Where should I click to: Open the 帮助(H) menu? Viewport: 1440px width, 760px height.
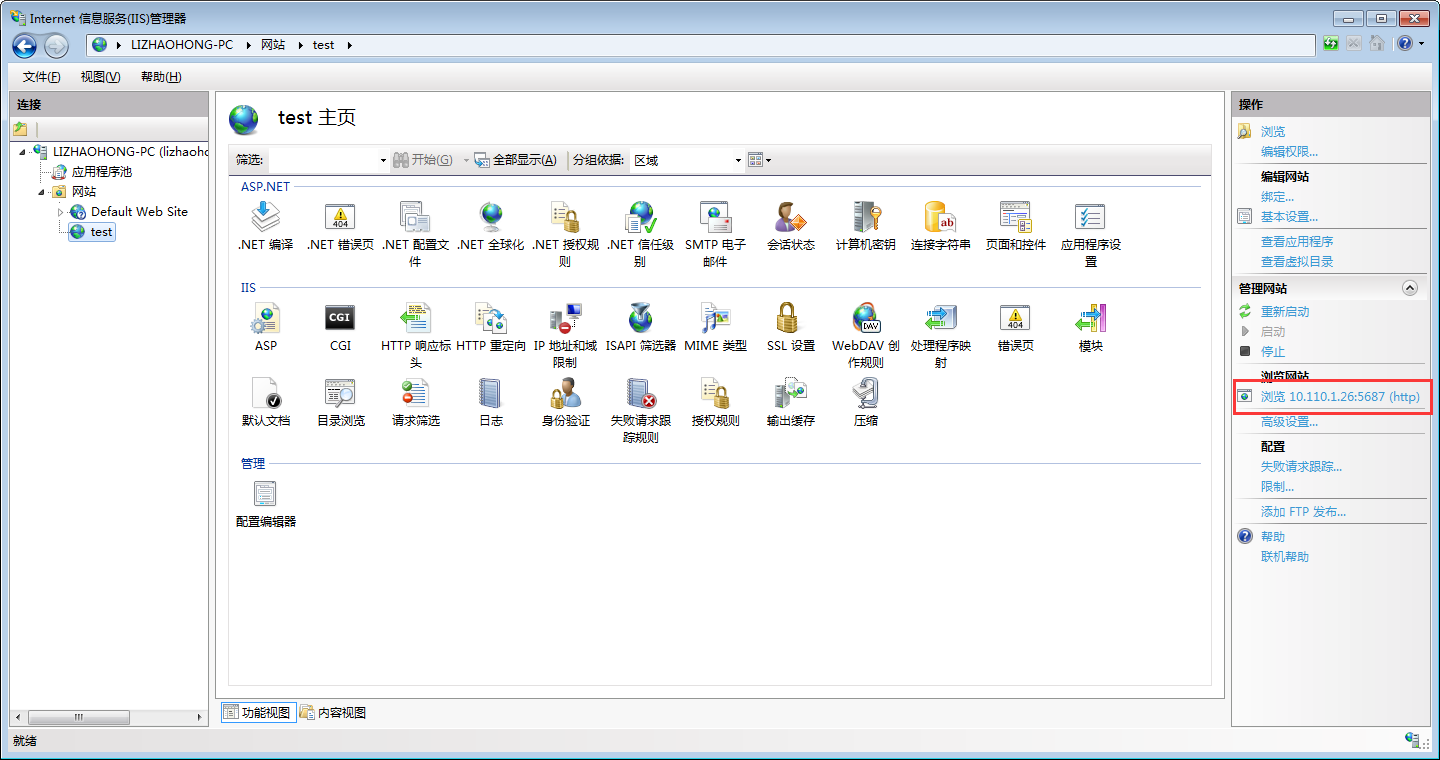click(160, 77)
